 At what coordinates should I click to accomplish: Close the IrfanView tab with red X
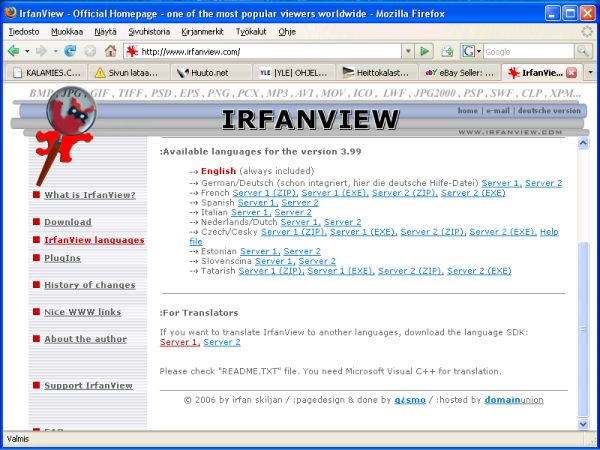tap(571, 73)
